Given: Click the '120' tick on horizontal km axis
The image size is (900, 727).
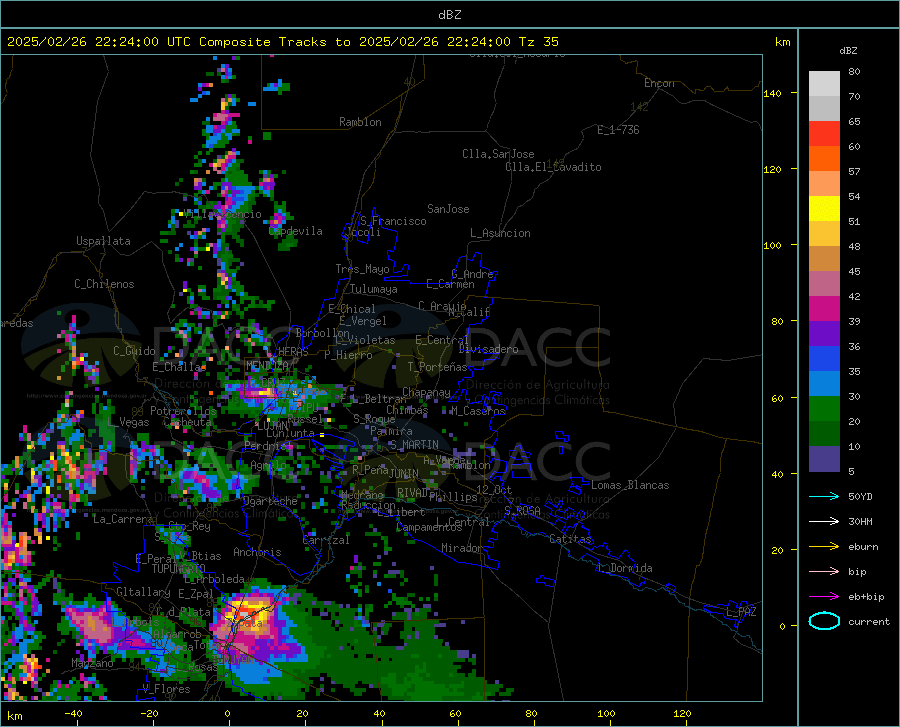Looking at the screenshot, I should (x=682, y=714).
